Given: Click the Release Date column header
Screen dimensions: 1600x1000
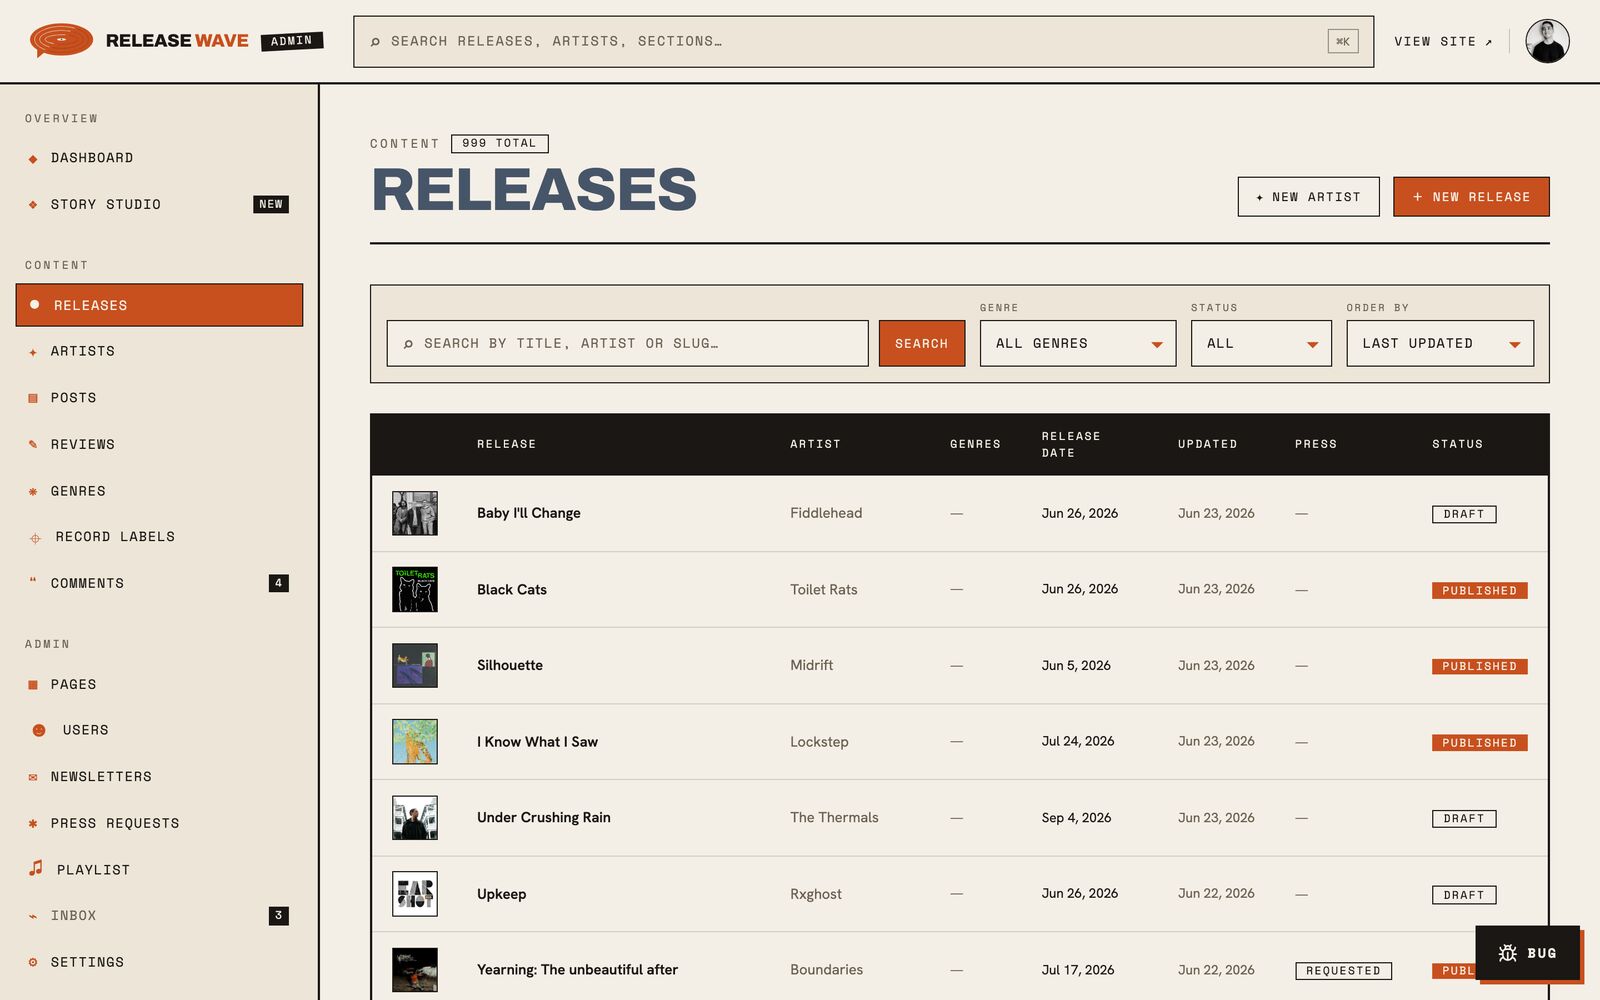Looking at the screenshot, I should click(1071, 444).
